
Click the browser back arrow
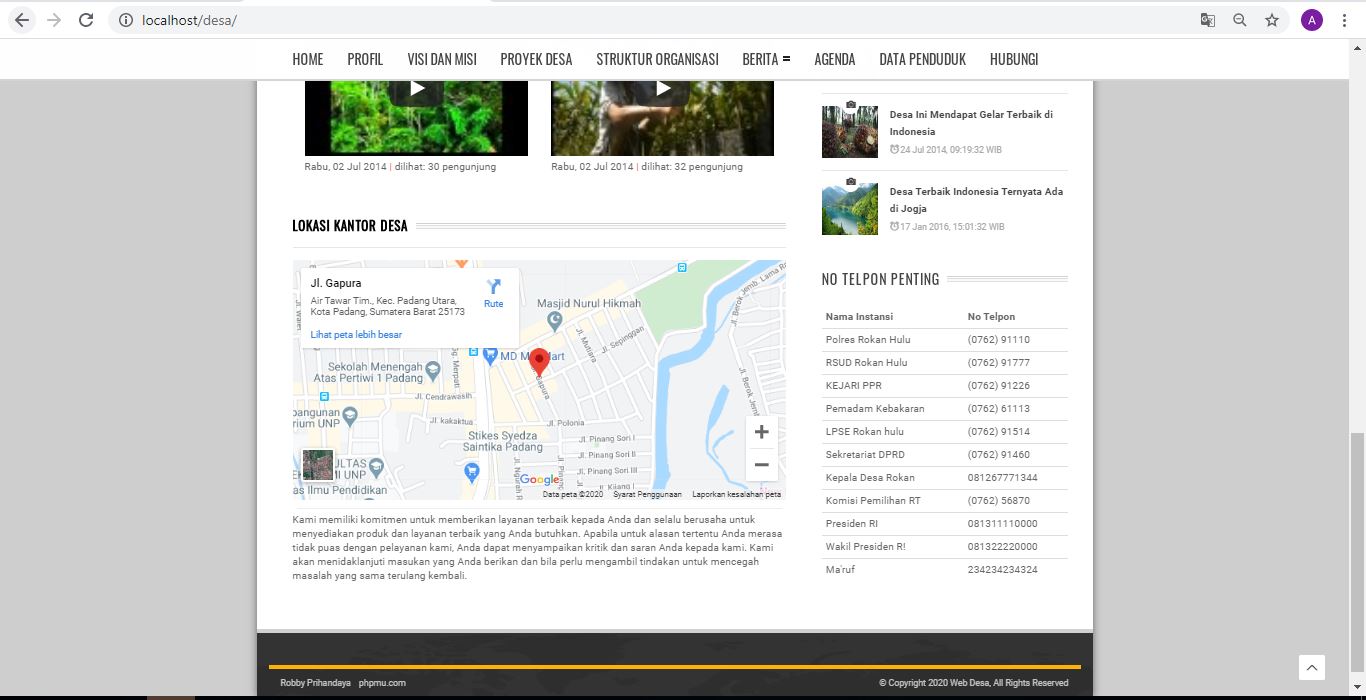(x=22, y=20)
